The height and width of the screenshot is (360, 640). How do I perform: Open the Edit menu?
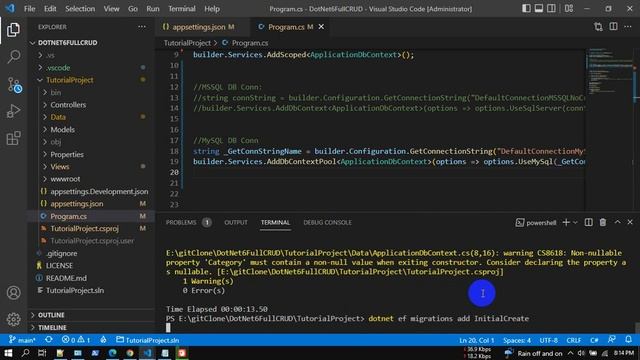[x=50, y=9]
